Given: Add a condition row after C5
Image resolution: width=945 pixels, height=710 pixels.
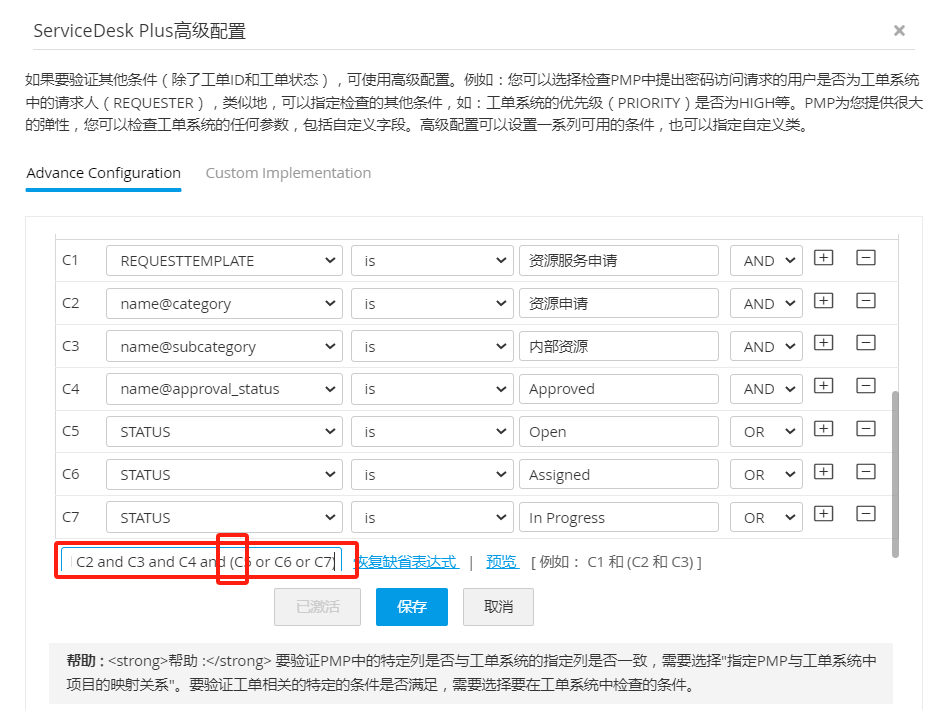Looking at the screenshot, I should [823, 429].
